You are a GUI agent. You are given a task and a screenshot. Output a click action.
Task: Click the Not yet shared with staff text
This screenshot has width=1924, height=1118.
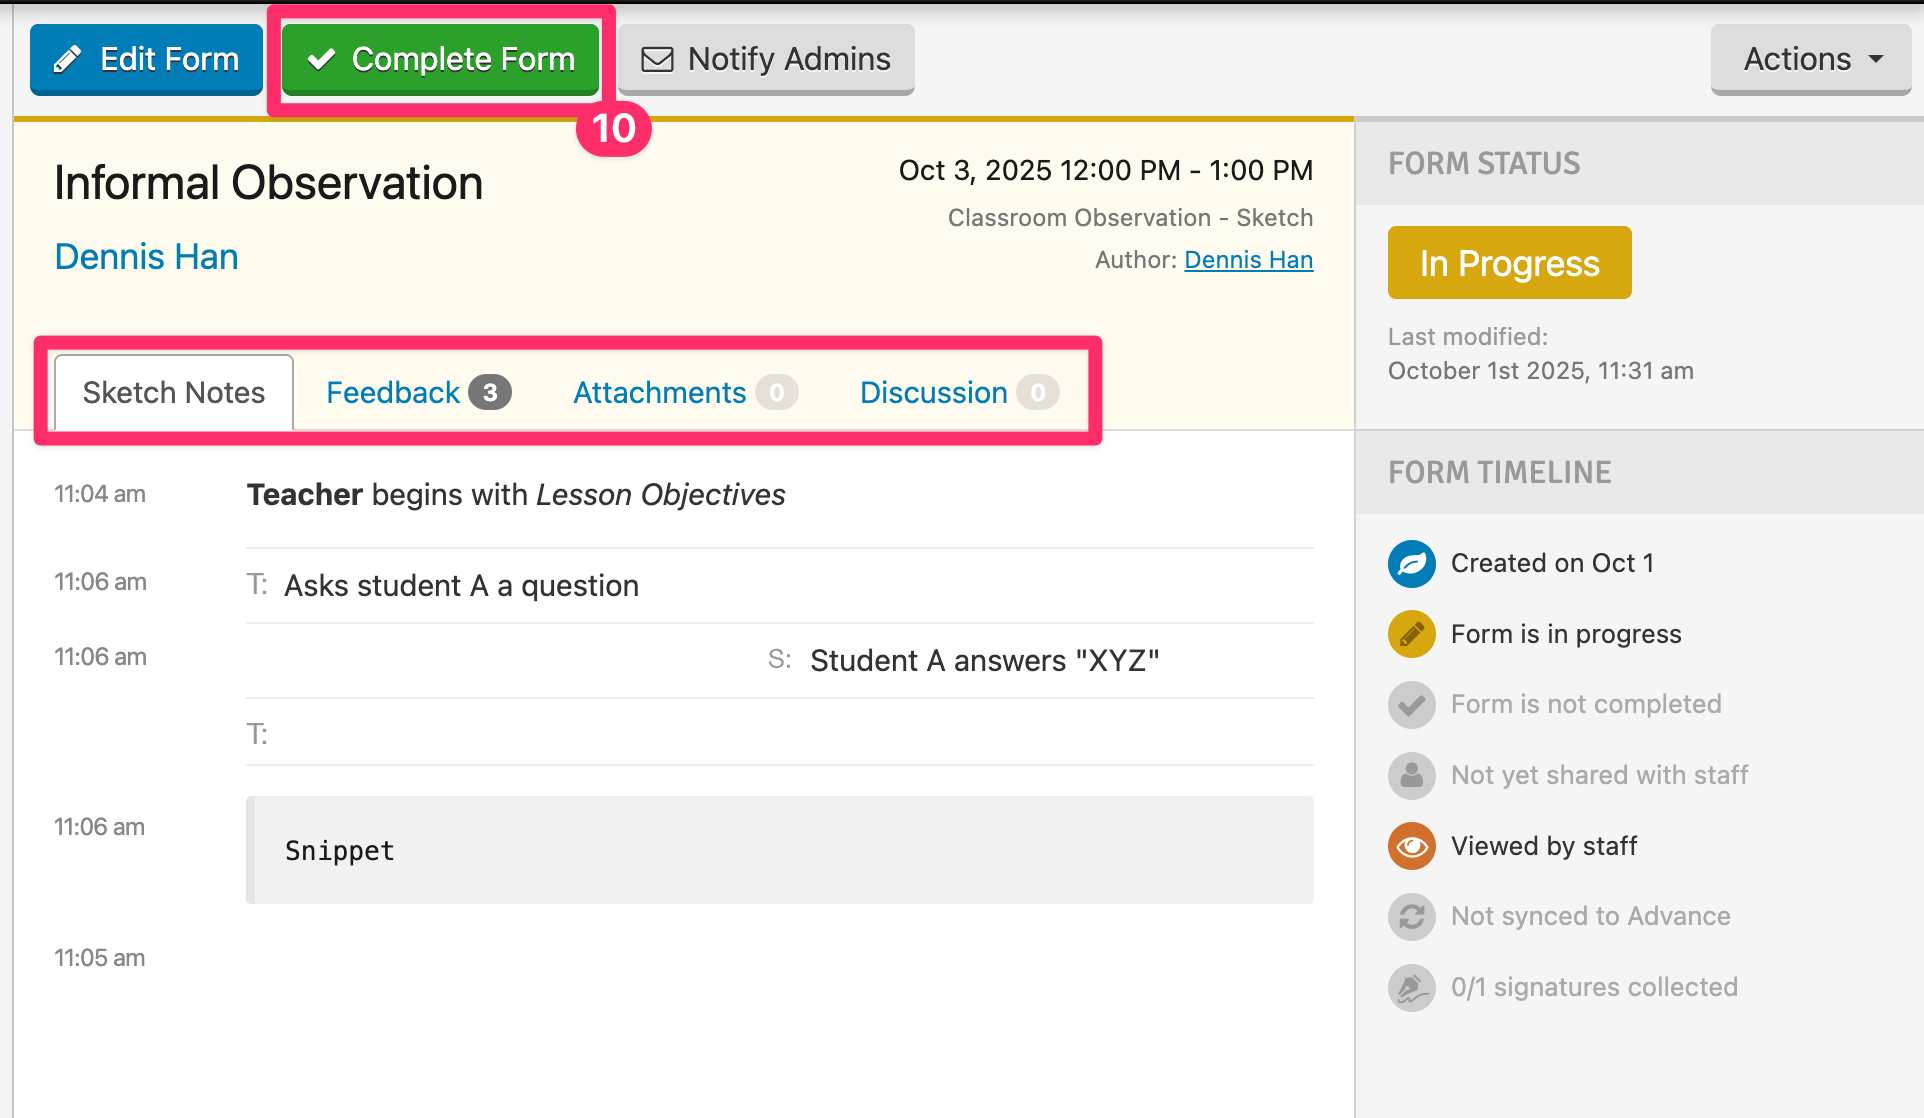(x=1599, y=775)
